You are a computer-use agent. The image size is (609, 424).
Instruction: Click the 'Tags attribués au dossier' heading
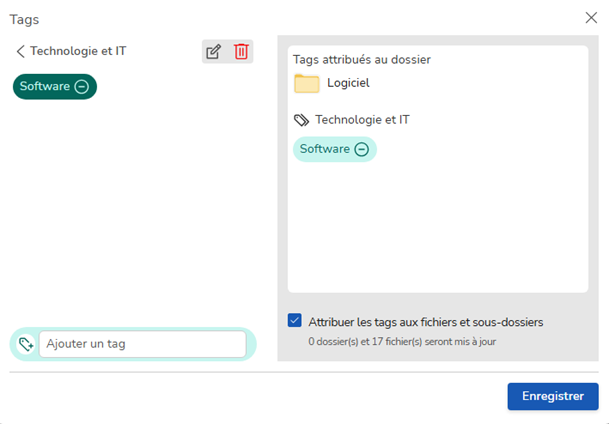[361, 60]
